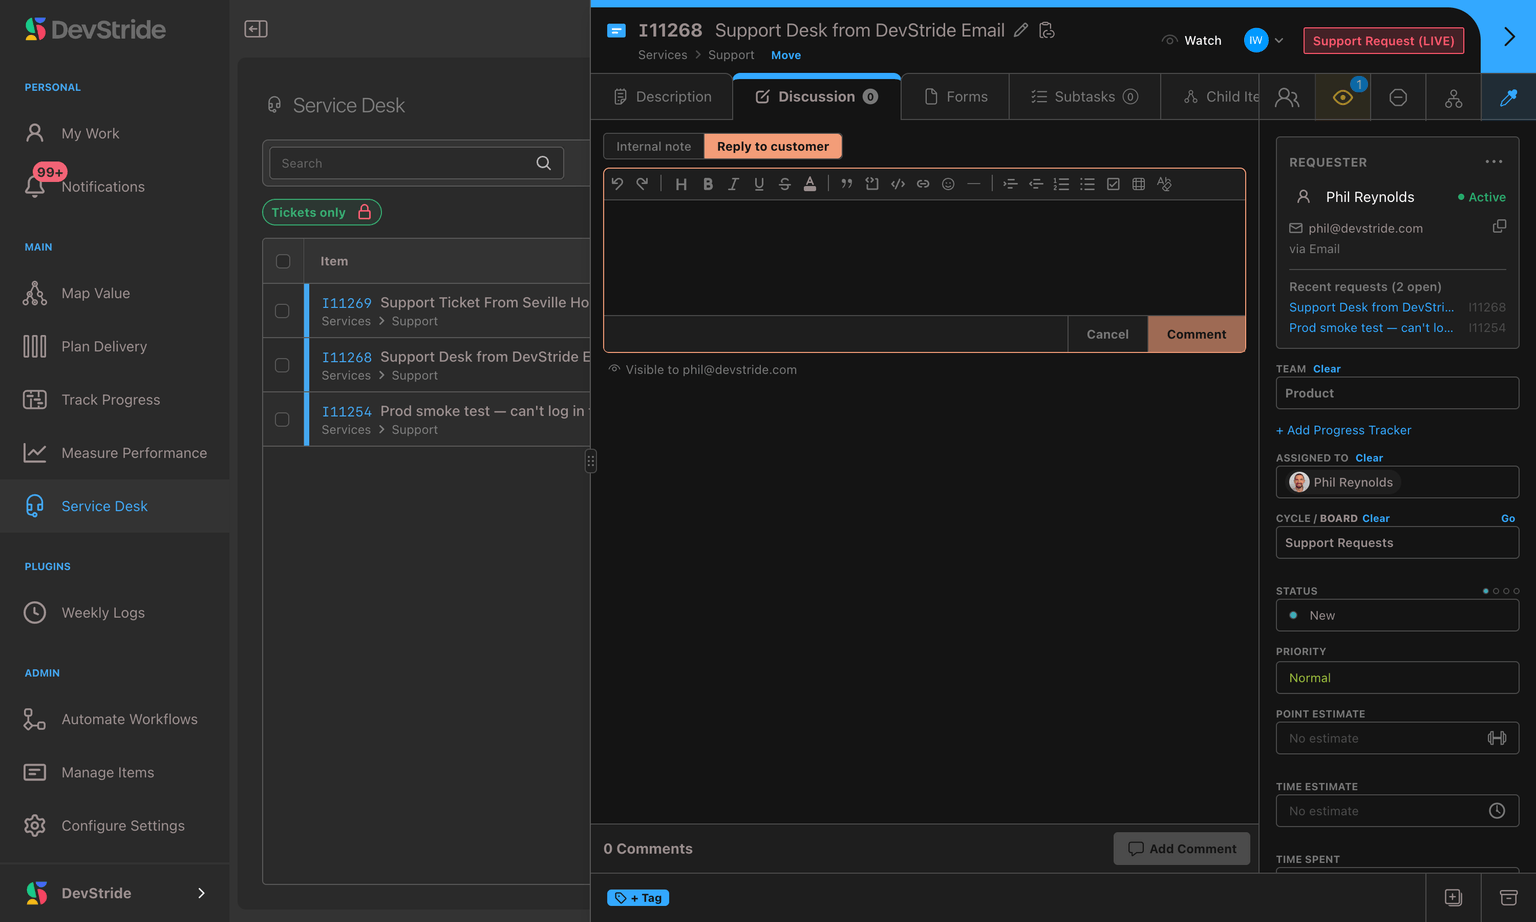Insert a hyperlink in the comment

tap(923, 184)
